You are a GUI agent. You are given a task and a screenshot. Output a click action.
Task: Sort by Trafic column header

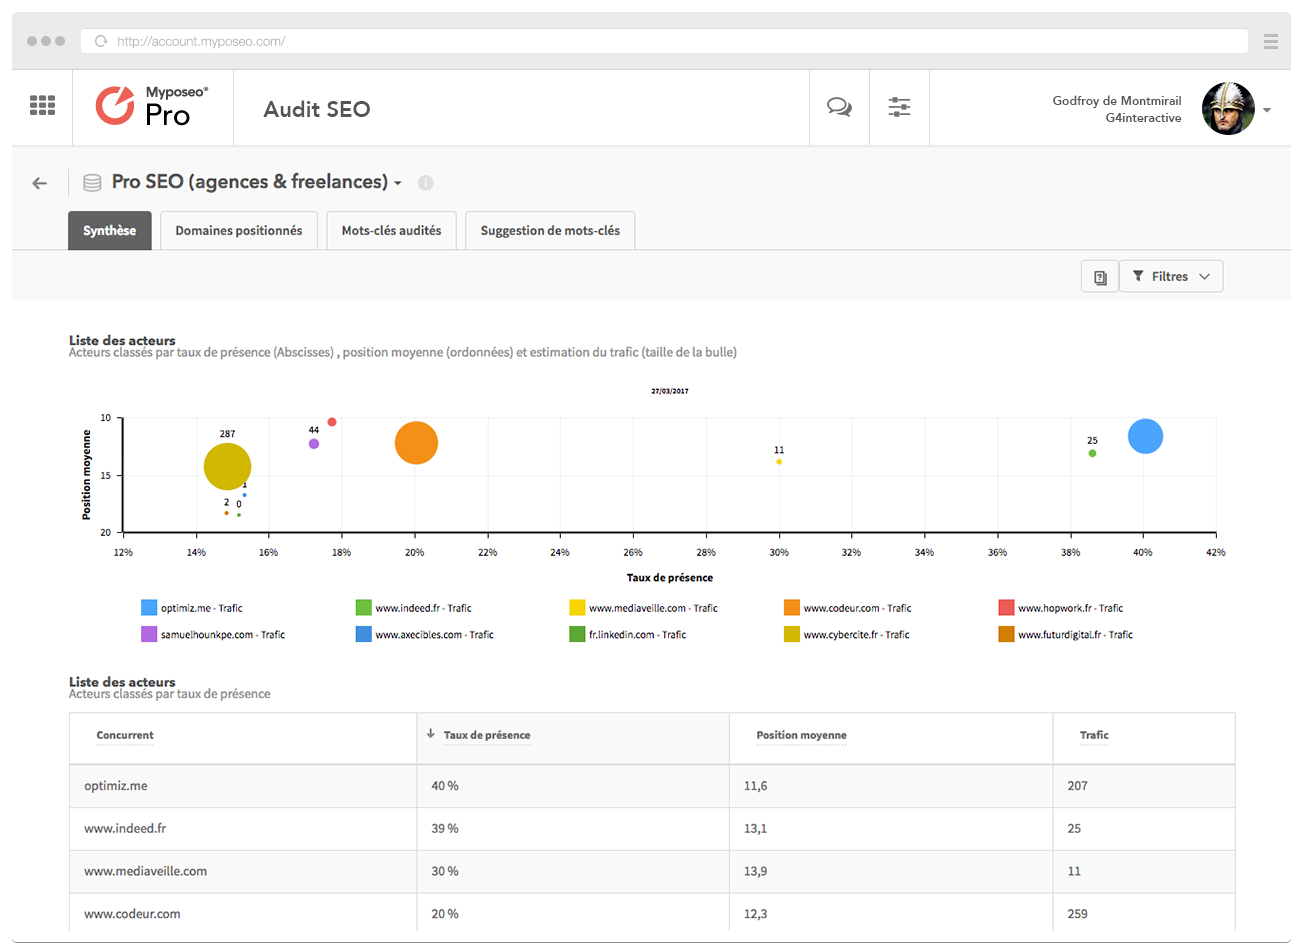1094,735
